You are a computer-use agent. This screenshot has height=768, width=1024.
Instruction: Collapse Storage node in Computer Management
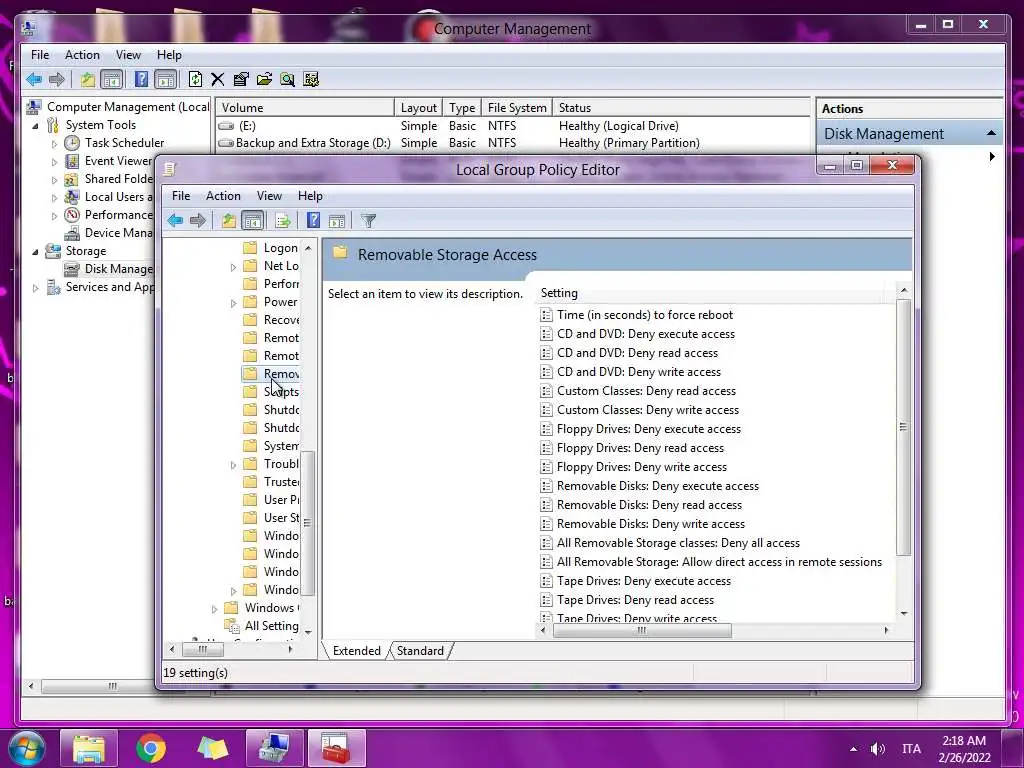(35, 251)
